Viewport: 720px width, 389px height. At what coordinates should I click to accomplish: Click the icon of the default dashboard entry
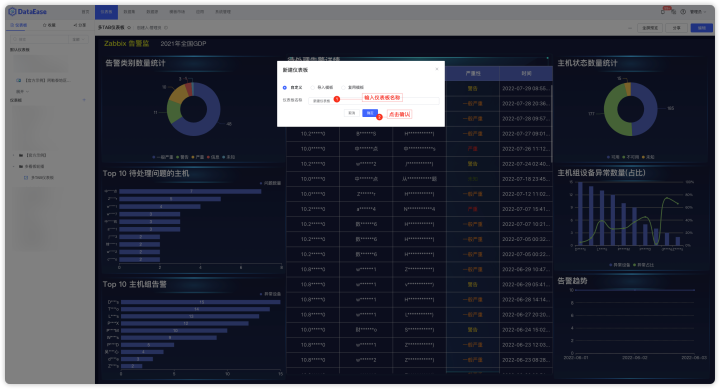coord(19,80)
